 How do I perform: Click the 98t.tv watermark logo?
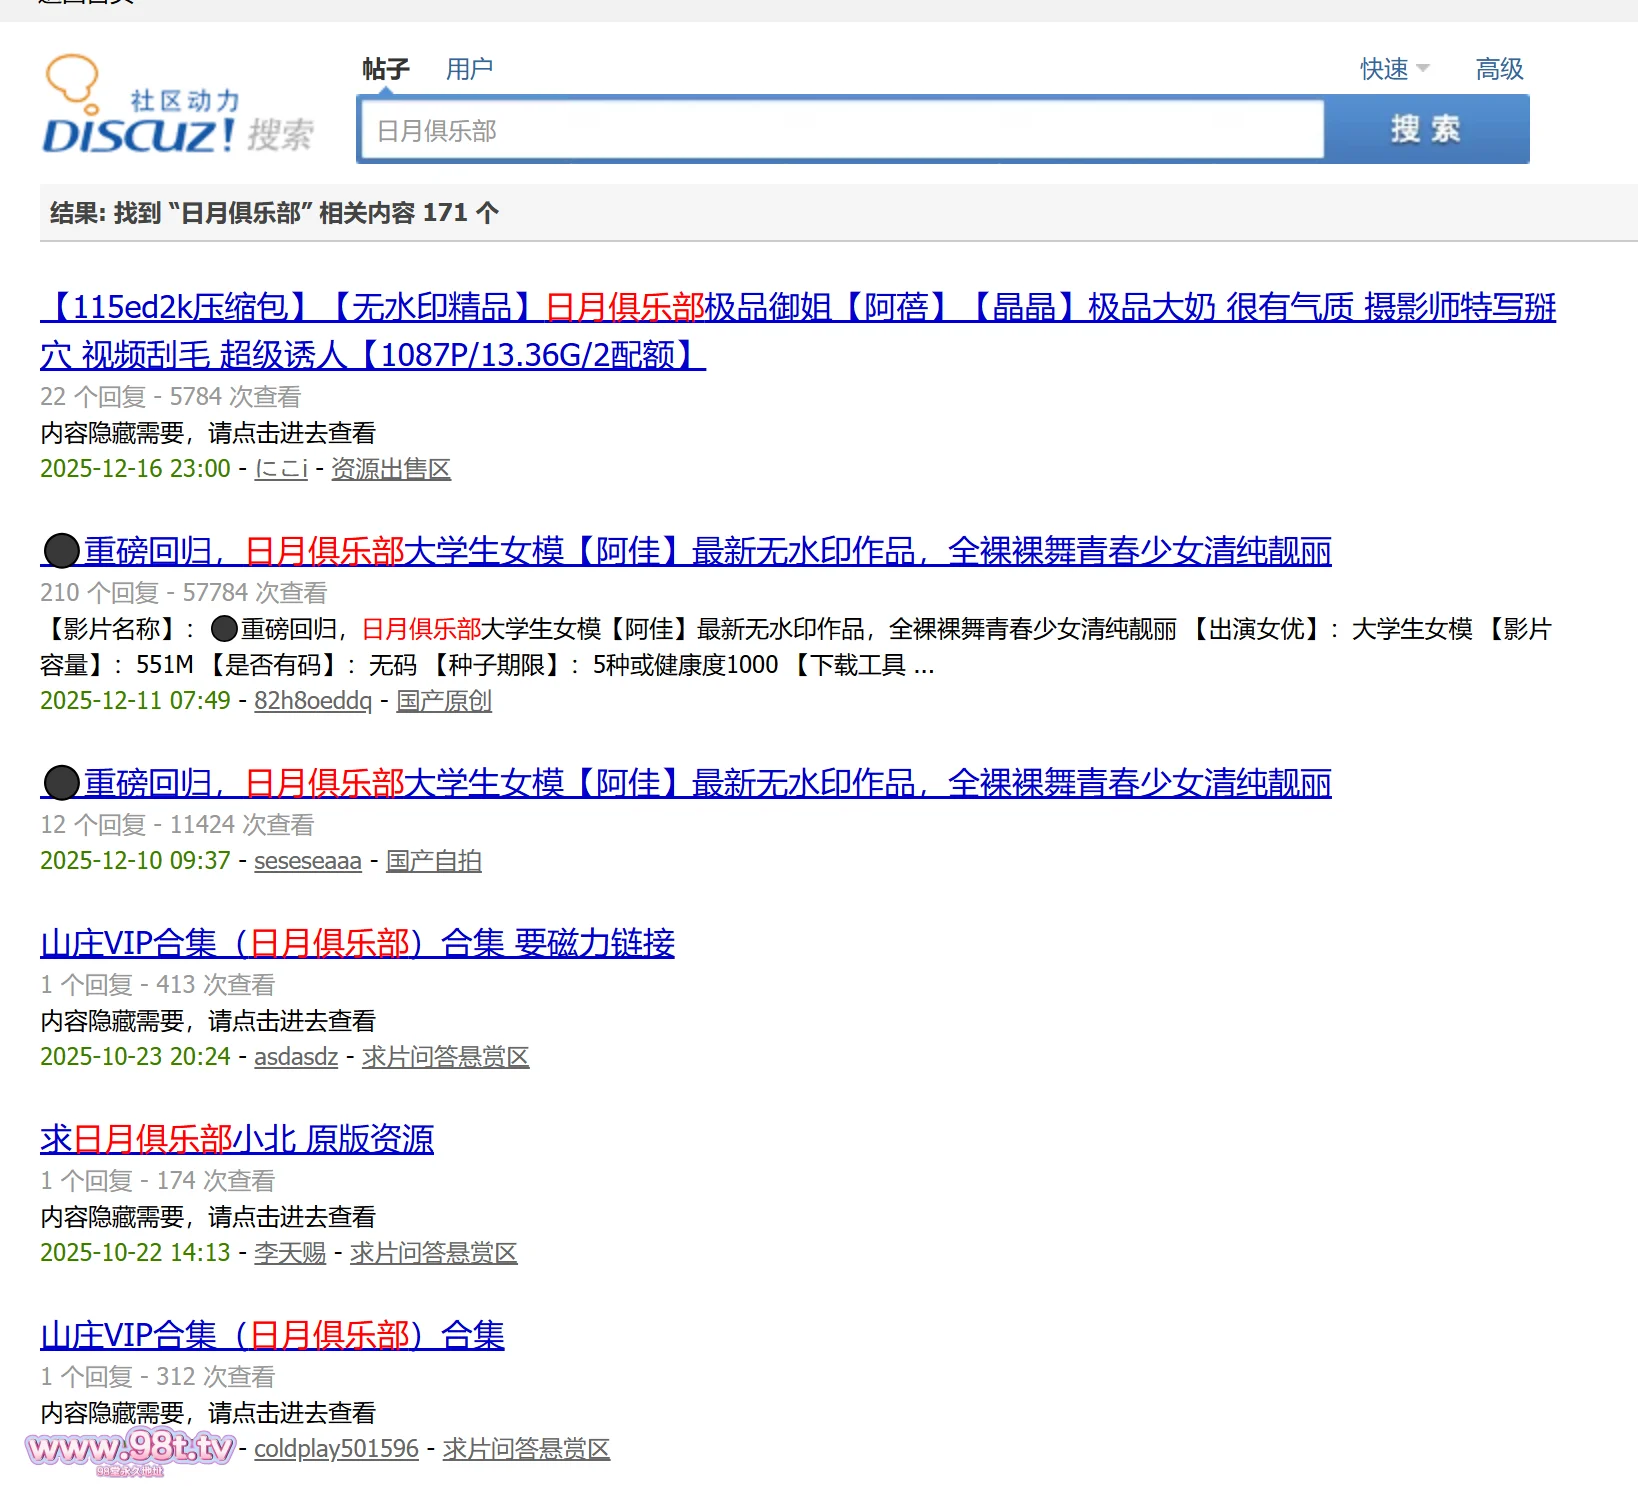pyautogui.click(x=130, y=1449)
